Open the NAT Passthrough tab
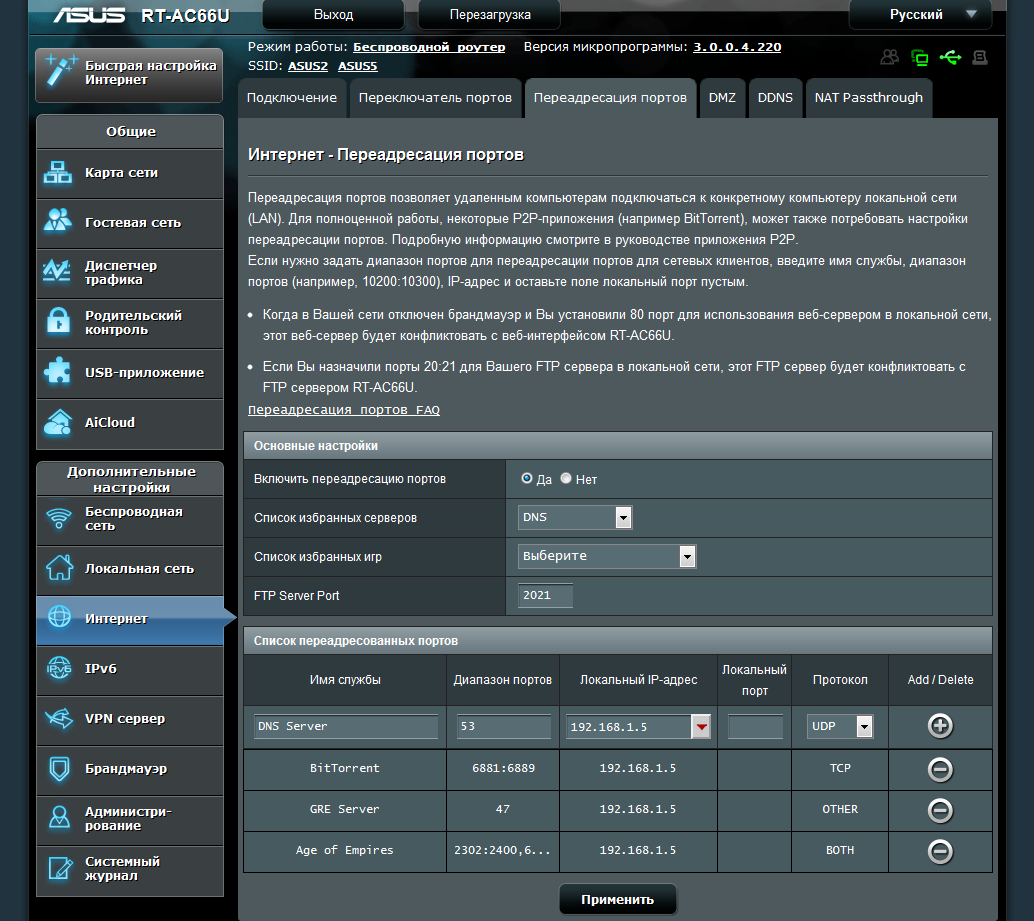The height and width of the screenshot is (921, 1034). 868,98
